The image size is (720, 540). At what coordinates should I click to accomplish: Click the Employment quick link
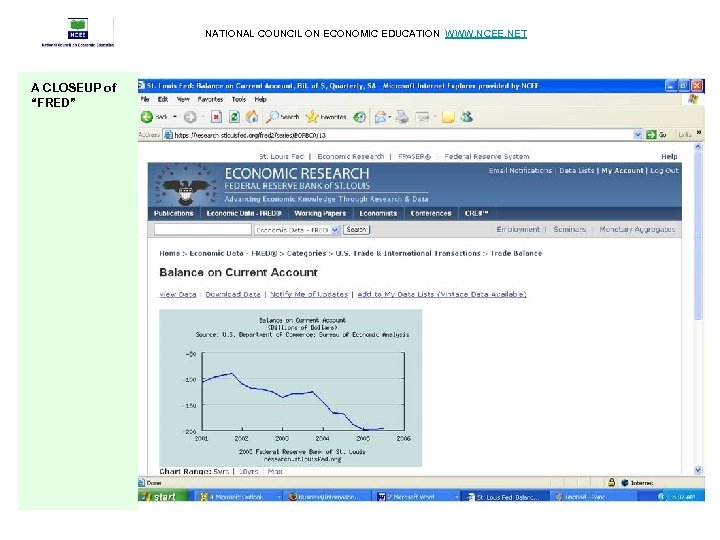click(518, 229)
